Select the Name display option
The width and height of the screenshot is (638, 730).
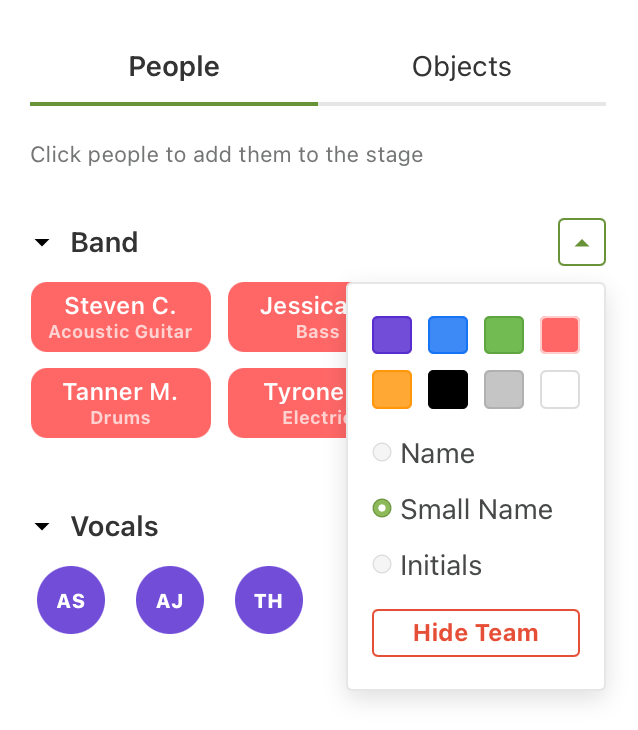coord(382,453)
